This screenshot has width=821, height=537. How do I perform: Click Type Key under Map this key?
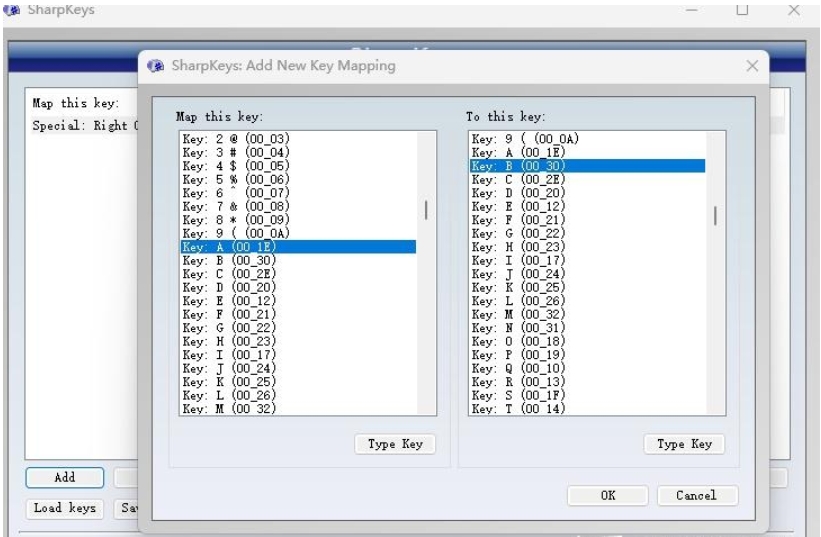click(395, 444)
